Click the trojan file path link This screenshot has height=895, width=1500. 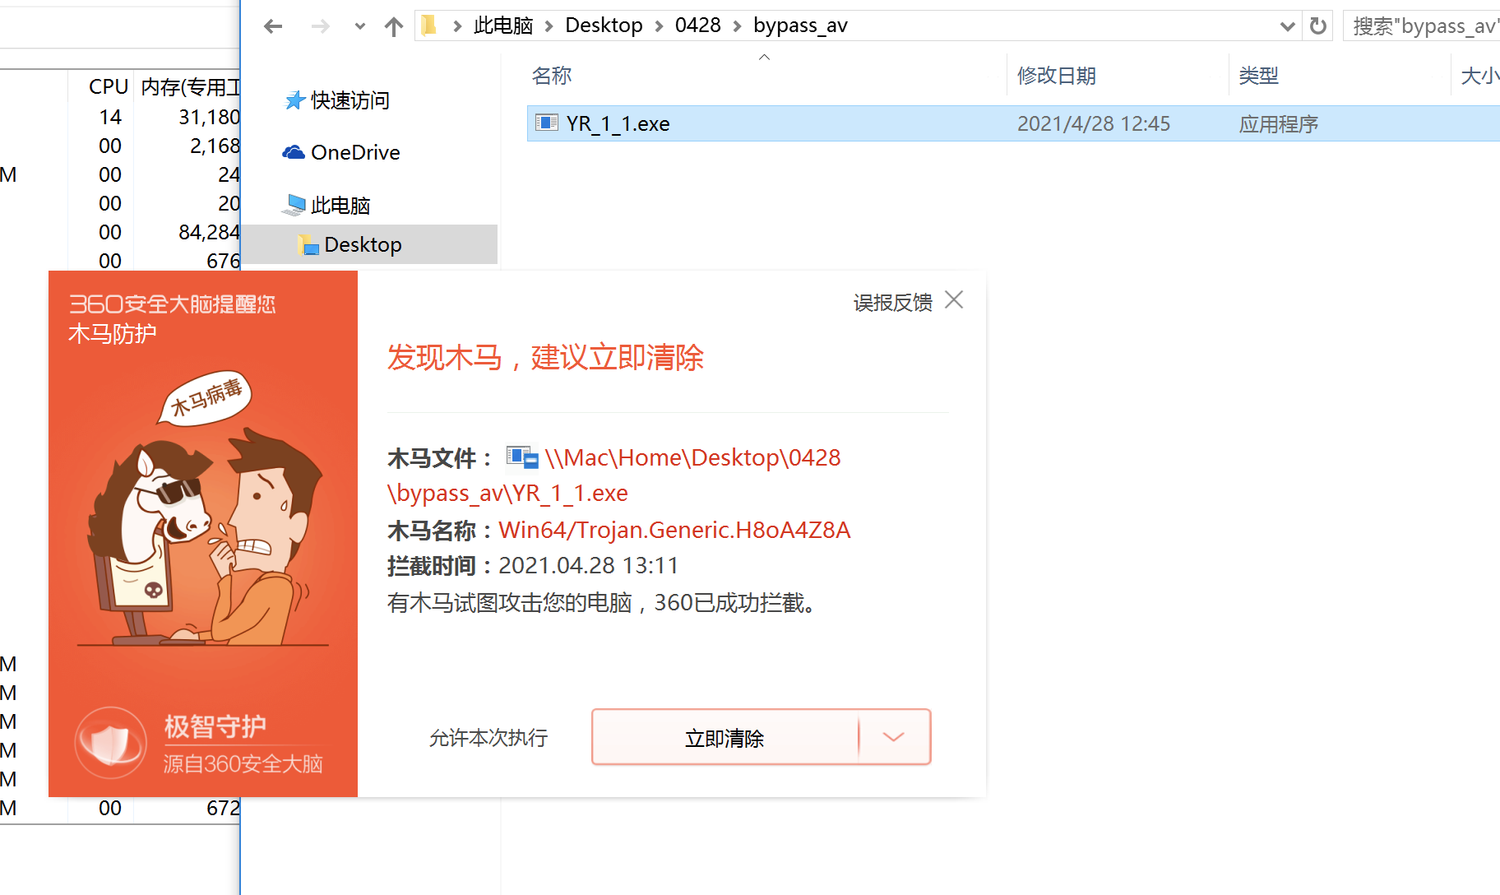click(x=614, y=475)
